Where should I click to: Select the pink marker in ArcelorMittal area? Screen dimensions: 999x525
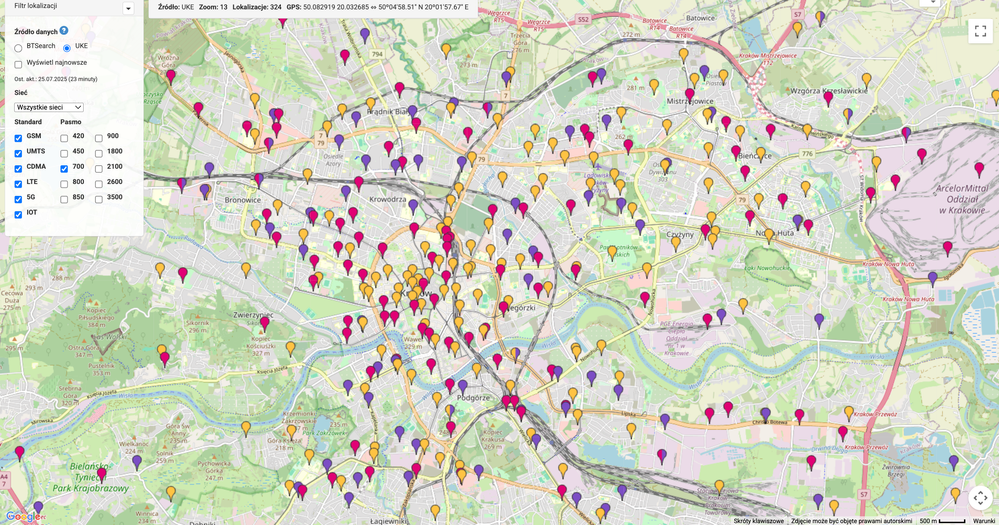(979, 168)
